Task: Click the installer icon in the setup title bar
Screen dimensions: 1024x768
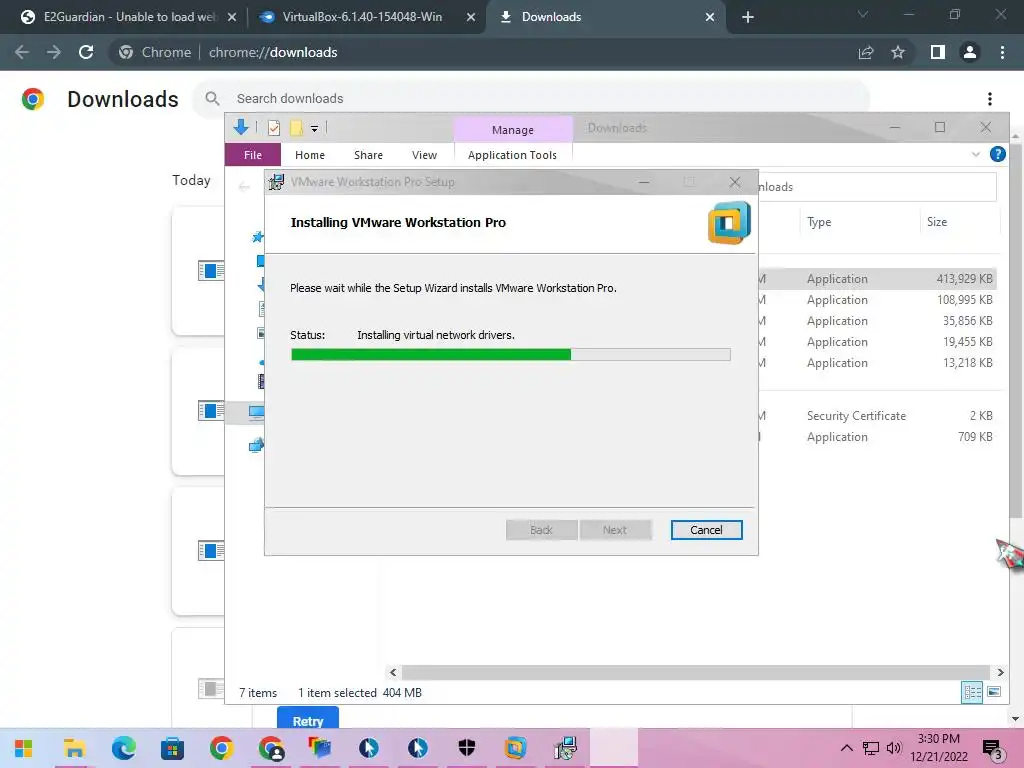Action: 276,182
